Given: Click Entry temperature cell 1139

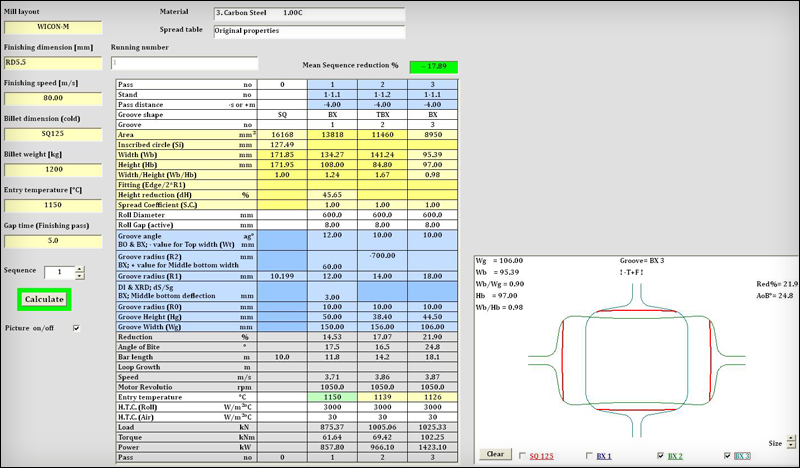Looking at the screenshot, I should [x=382, y=397].
